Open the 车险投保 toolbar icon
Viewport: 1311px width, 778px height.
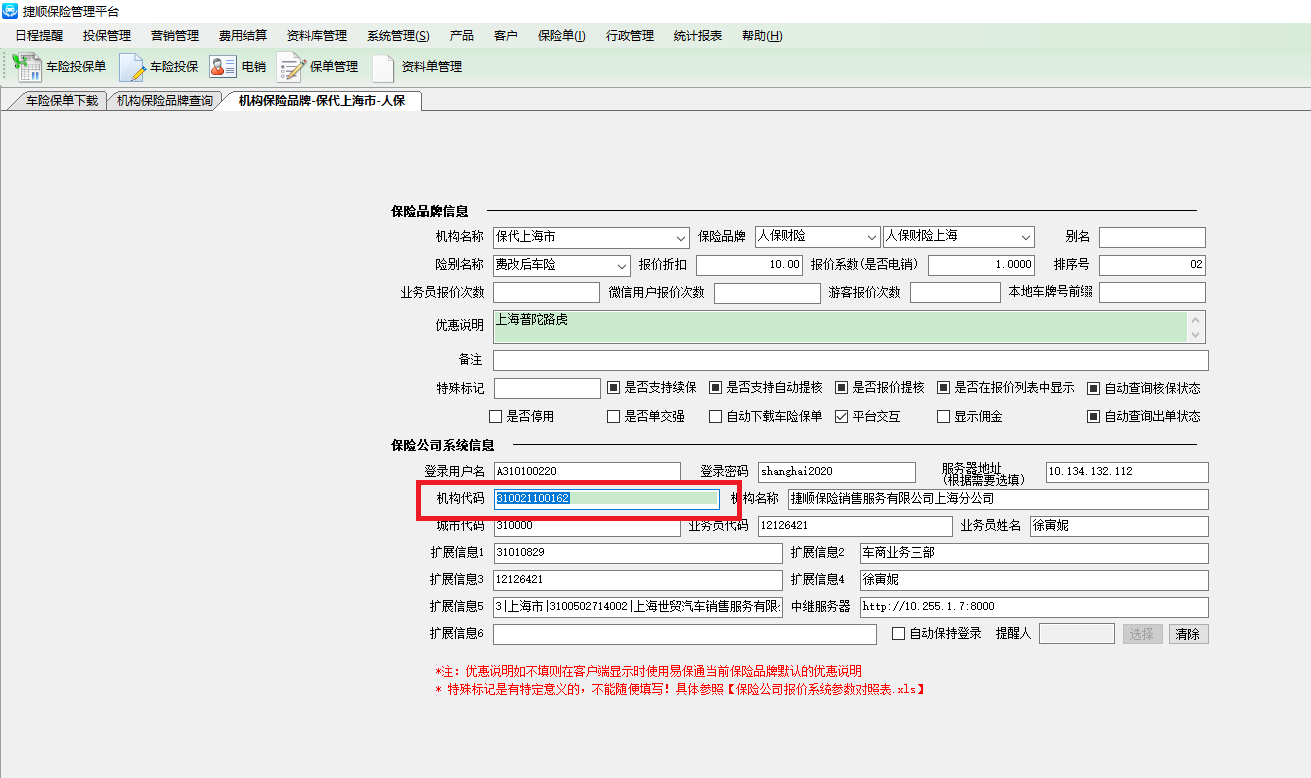point(132,67)
